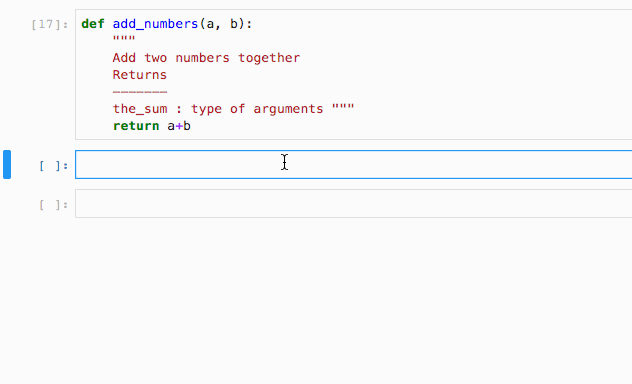The height and width of the screenshot is (384, 632).
Task: Click the_sum in the docstring
Action: (140, 109)
